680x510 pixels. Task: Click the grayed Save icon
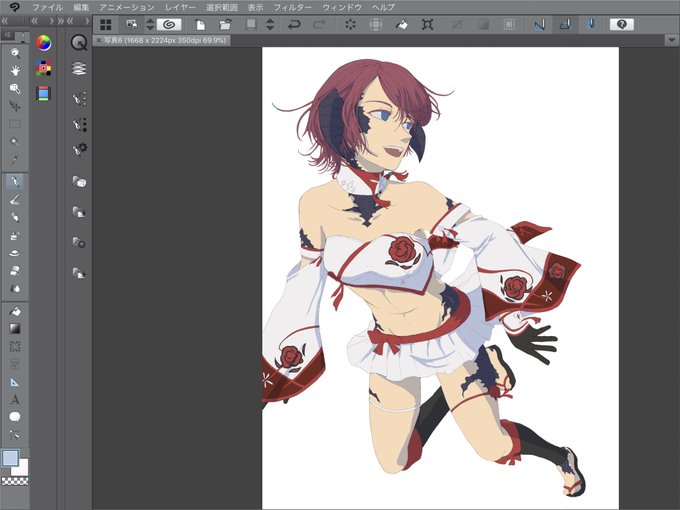click(x=251, y=24)
